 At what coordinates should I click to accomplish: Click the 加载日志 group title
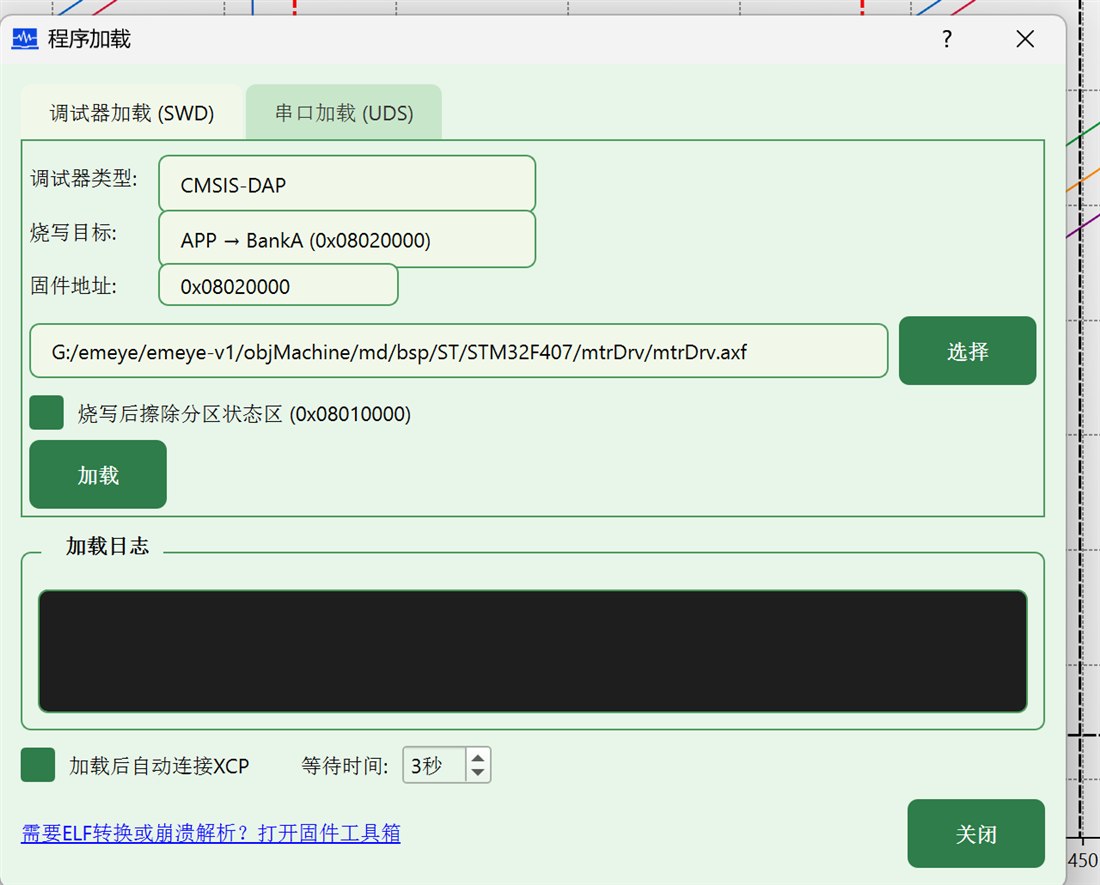(x=107, y=546)
